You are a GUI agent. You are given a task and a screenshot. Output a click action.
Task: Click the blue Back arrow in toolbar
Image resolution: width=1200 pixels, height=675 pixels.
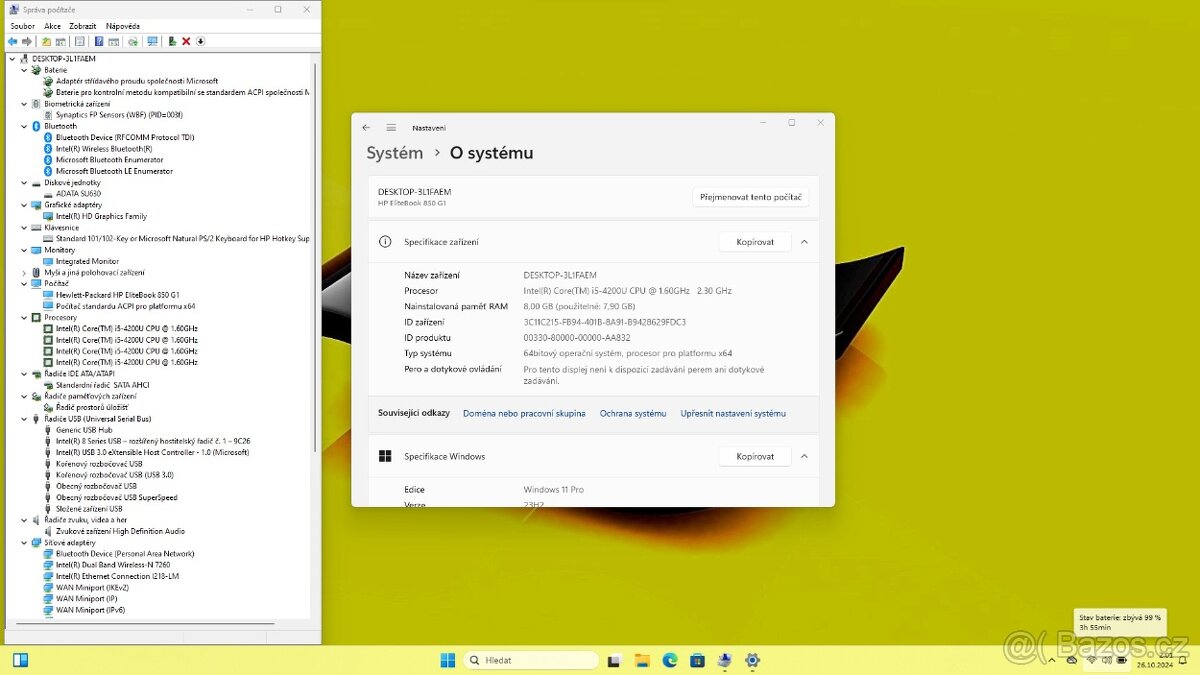click(12, 41)
